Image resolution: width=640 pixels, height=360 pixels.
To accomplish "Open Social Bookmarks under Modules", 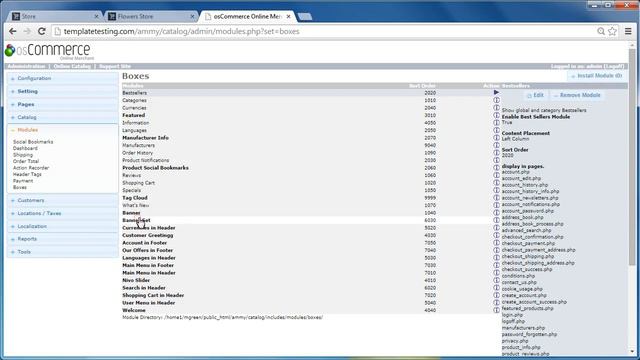I will point(33,142).
